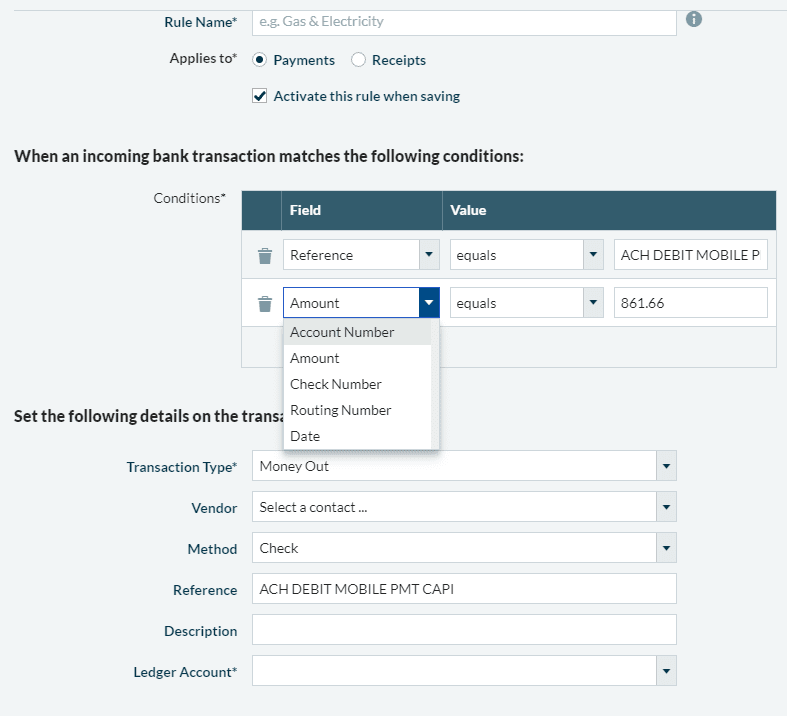Open the Ledger Account dropdown arrow
The width and height of the screenshot is (787, 716).
pyautogui.click(x=667, y=671)
